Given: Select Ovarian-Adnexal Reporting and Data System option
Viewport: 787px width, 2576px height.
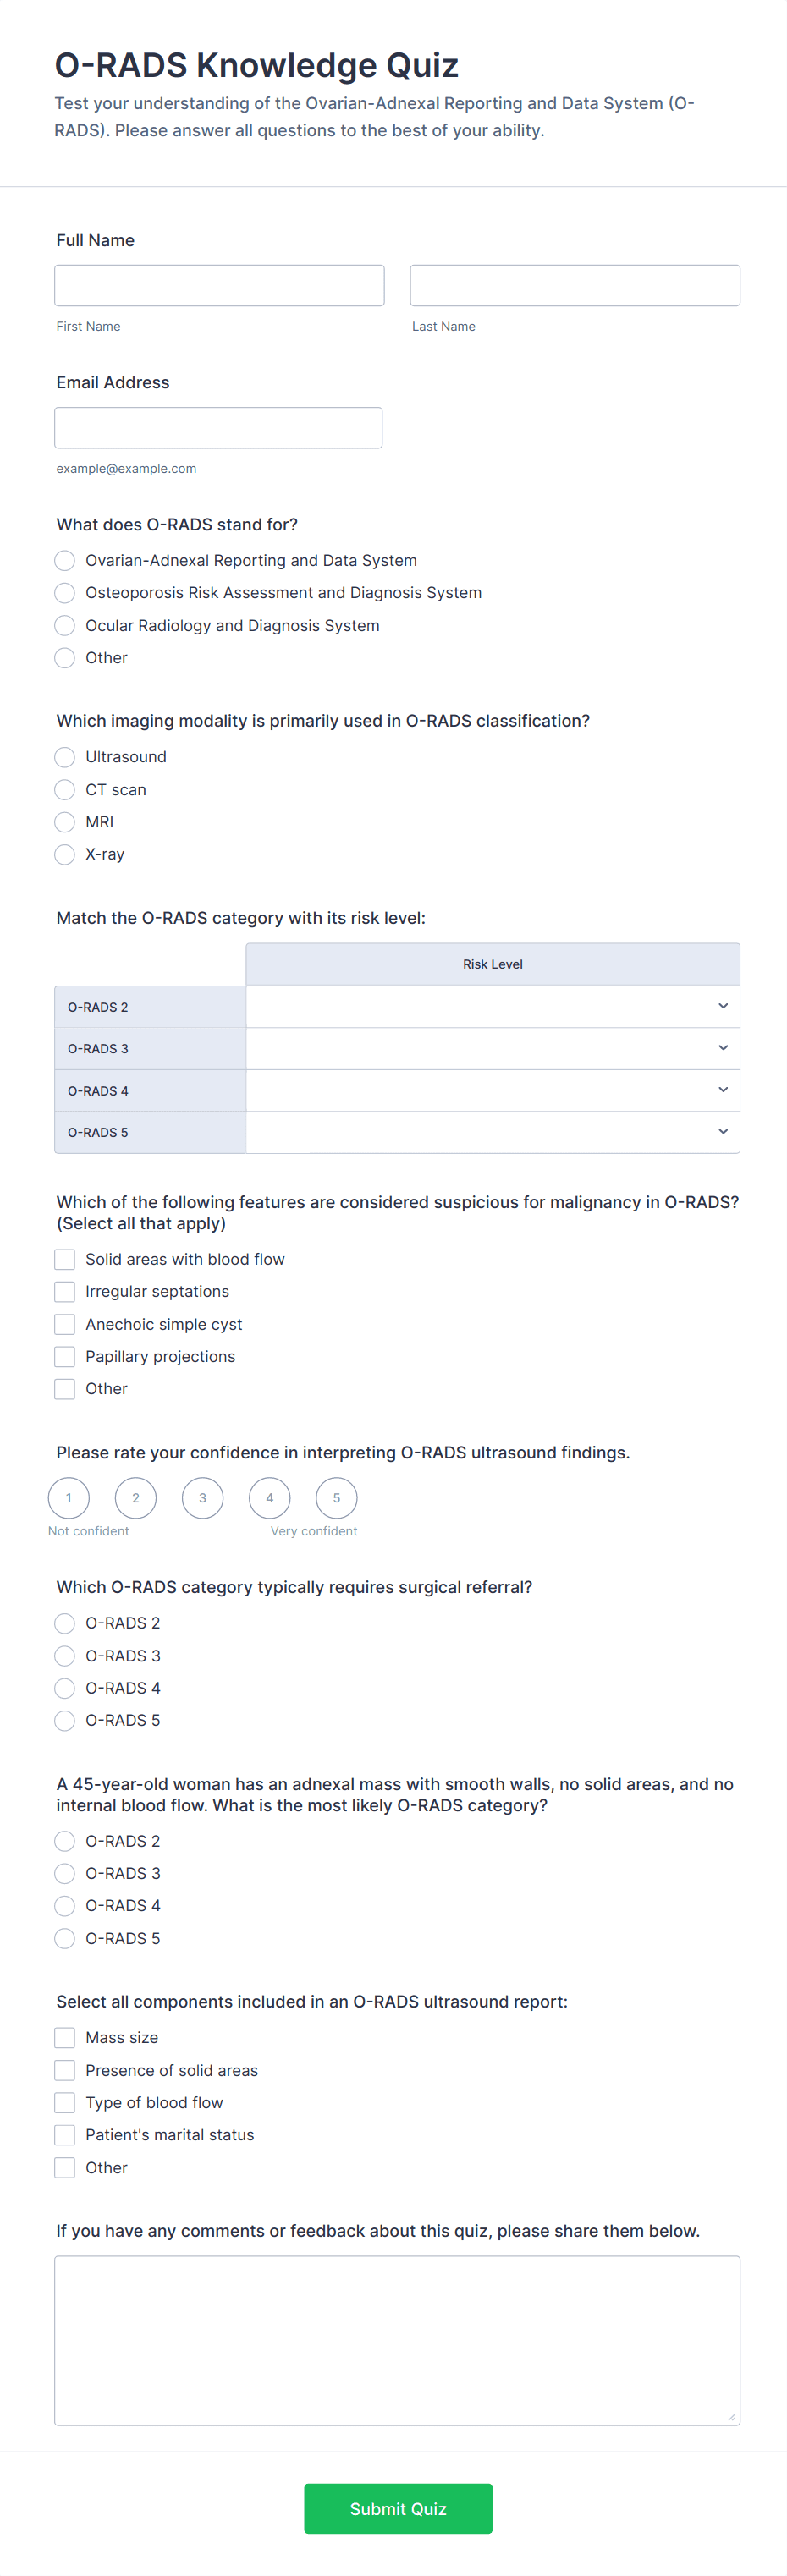Looking at the screenshot, I should [65, 560].
